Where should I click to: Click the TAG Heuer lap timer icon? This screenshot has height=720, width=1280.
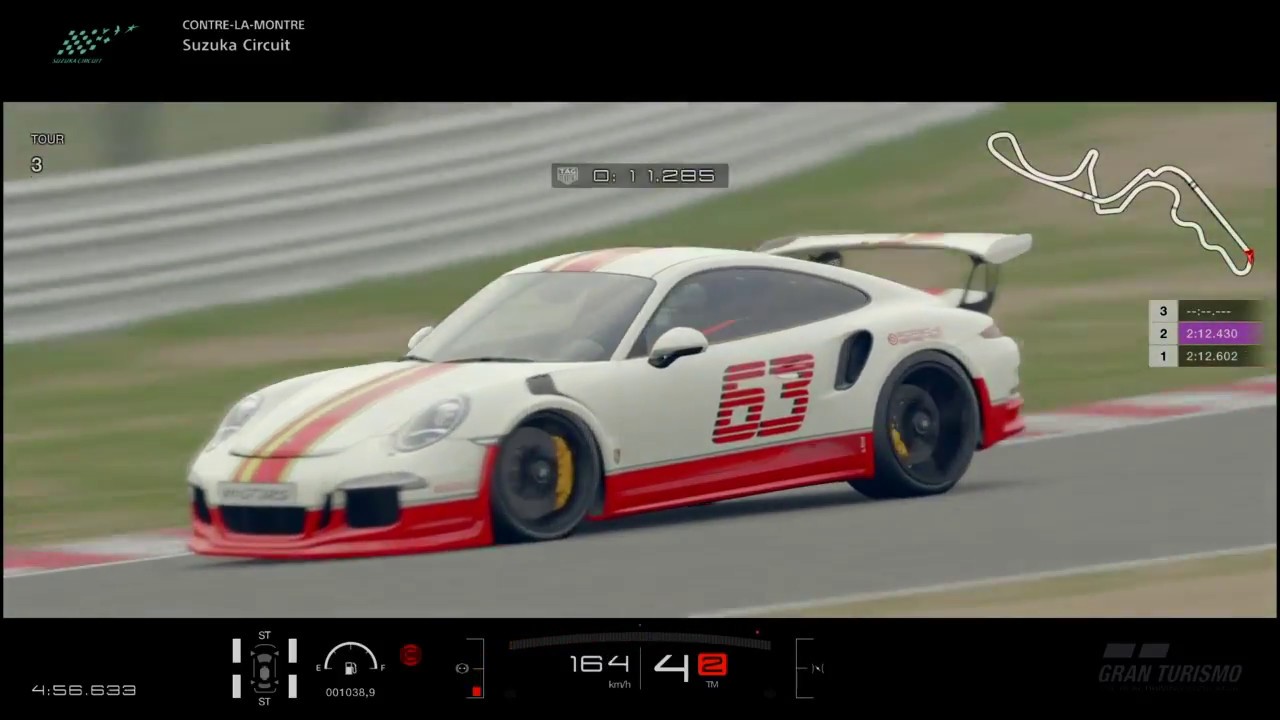[568, 176]
